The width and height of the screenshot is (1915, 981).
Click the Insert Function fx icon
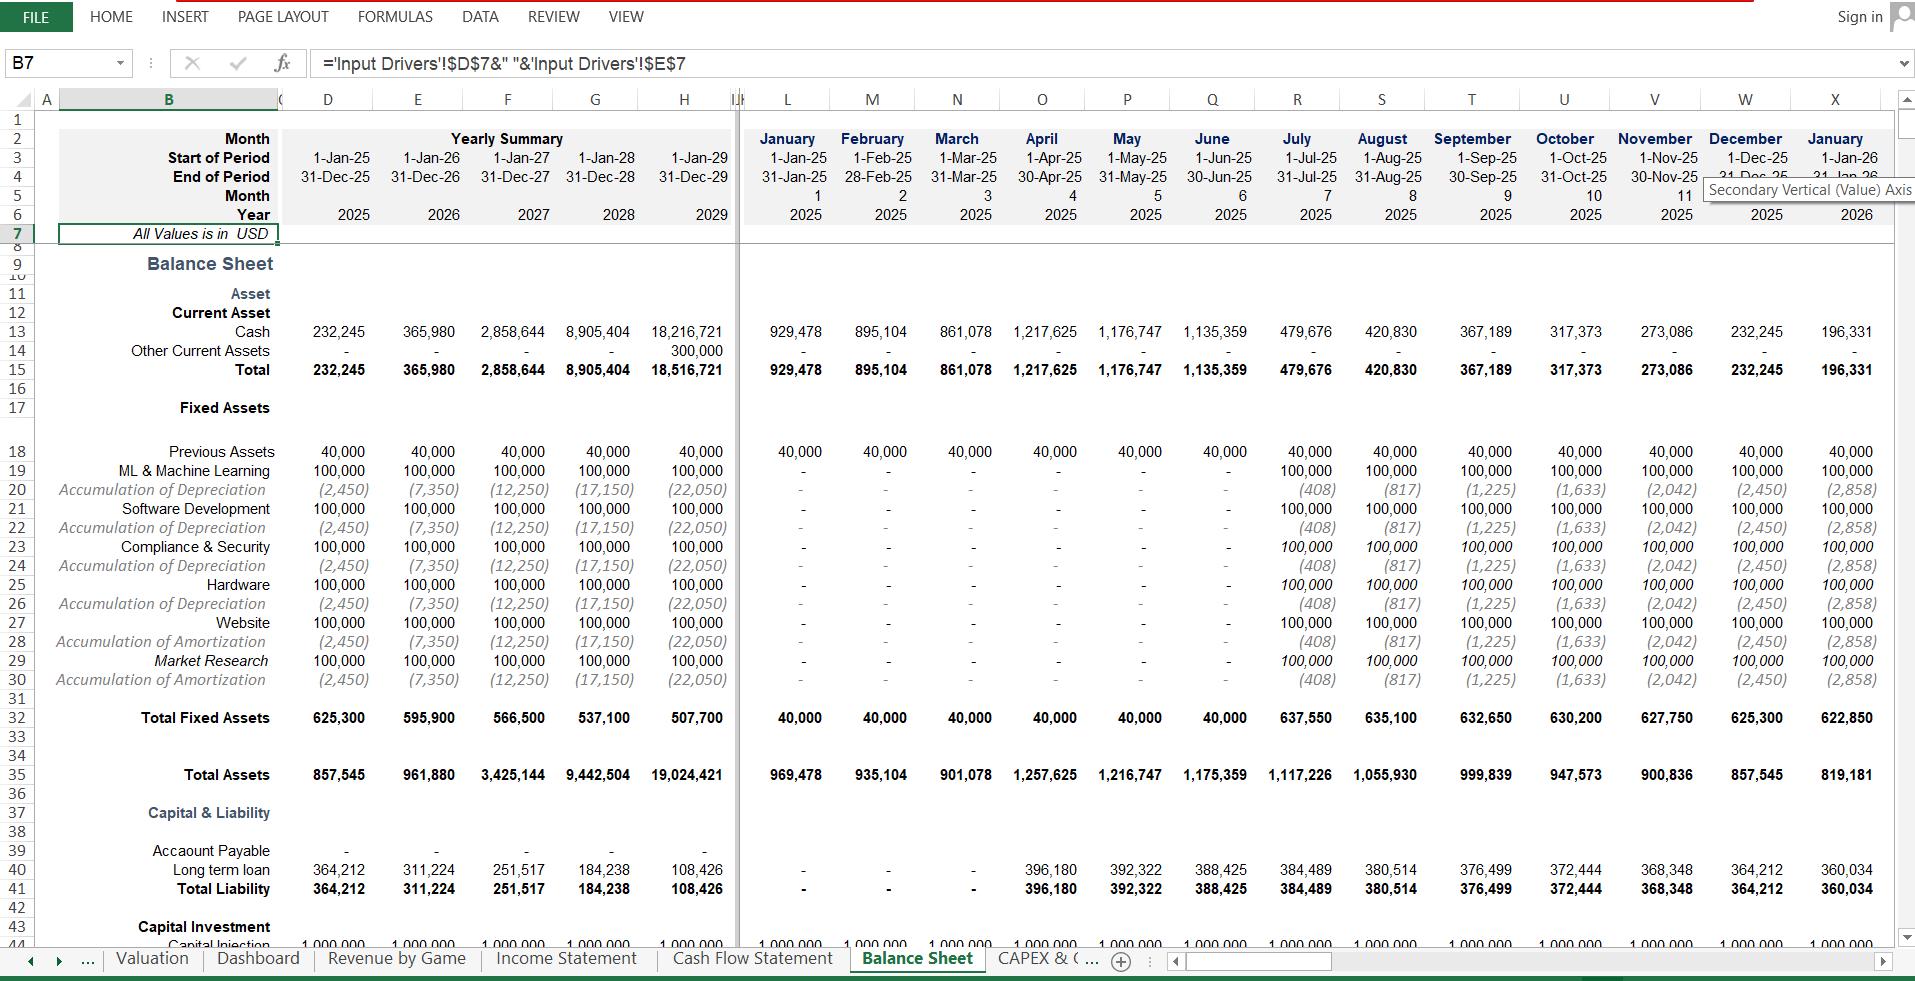click(x=282, y=63)
